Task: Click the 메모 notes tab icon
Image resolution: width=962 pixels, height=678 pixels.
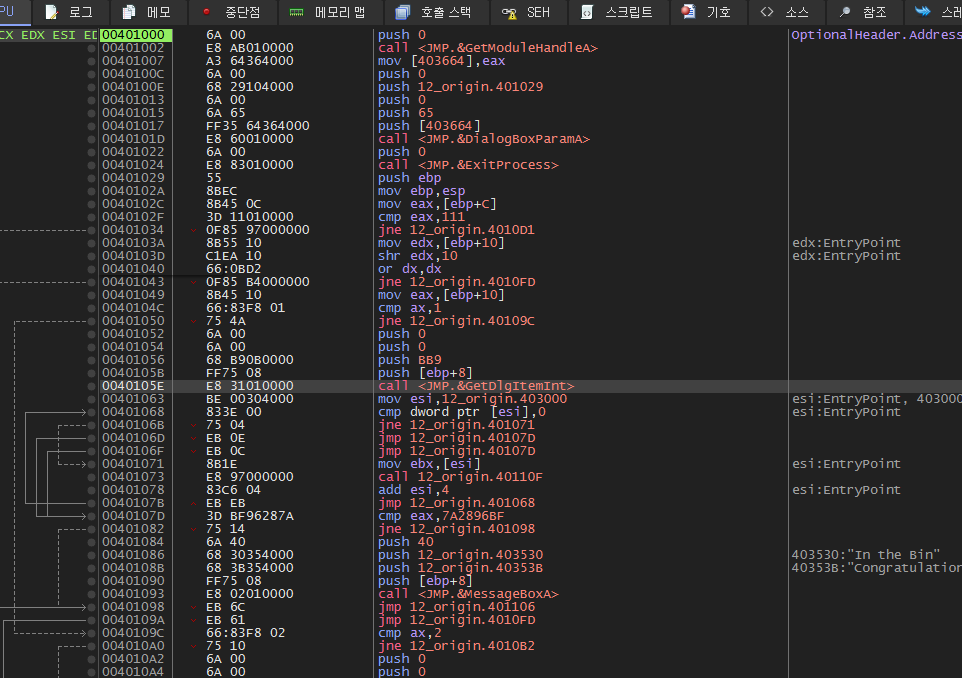Action: click(129, 12)
